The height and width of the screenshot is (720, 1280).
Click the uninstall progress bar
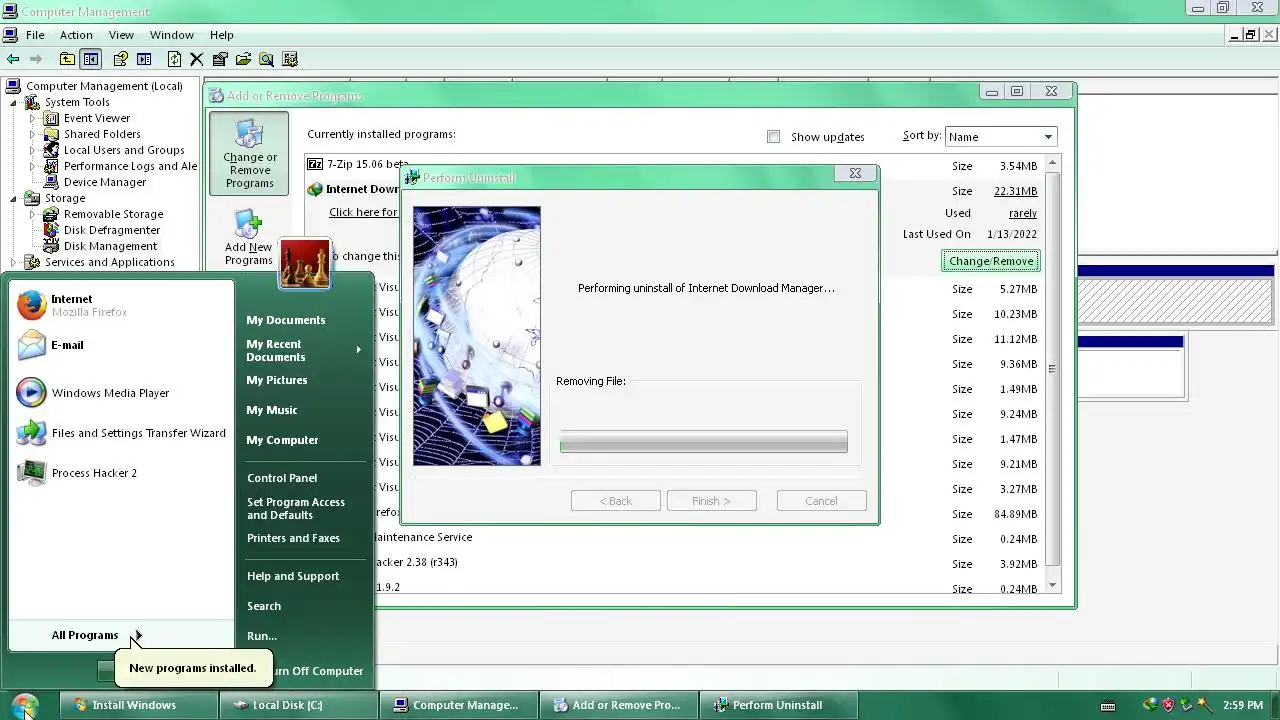click(x=703, y=442)
